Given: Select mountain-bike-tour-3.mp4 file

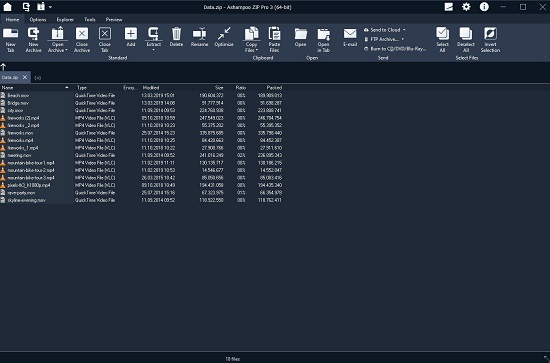Looking at the screenshot, I should (141, 178).
